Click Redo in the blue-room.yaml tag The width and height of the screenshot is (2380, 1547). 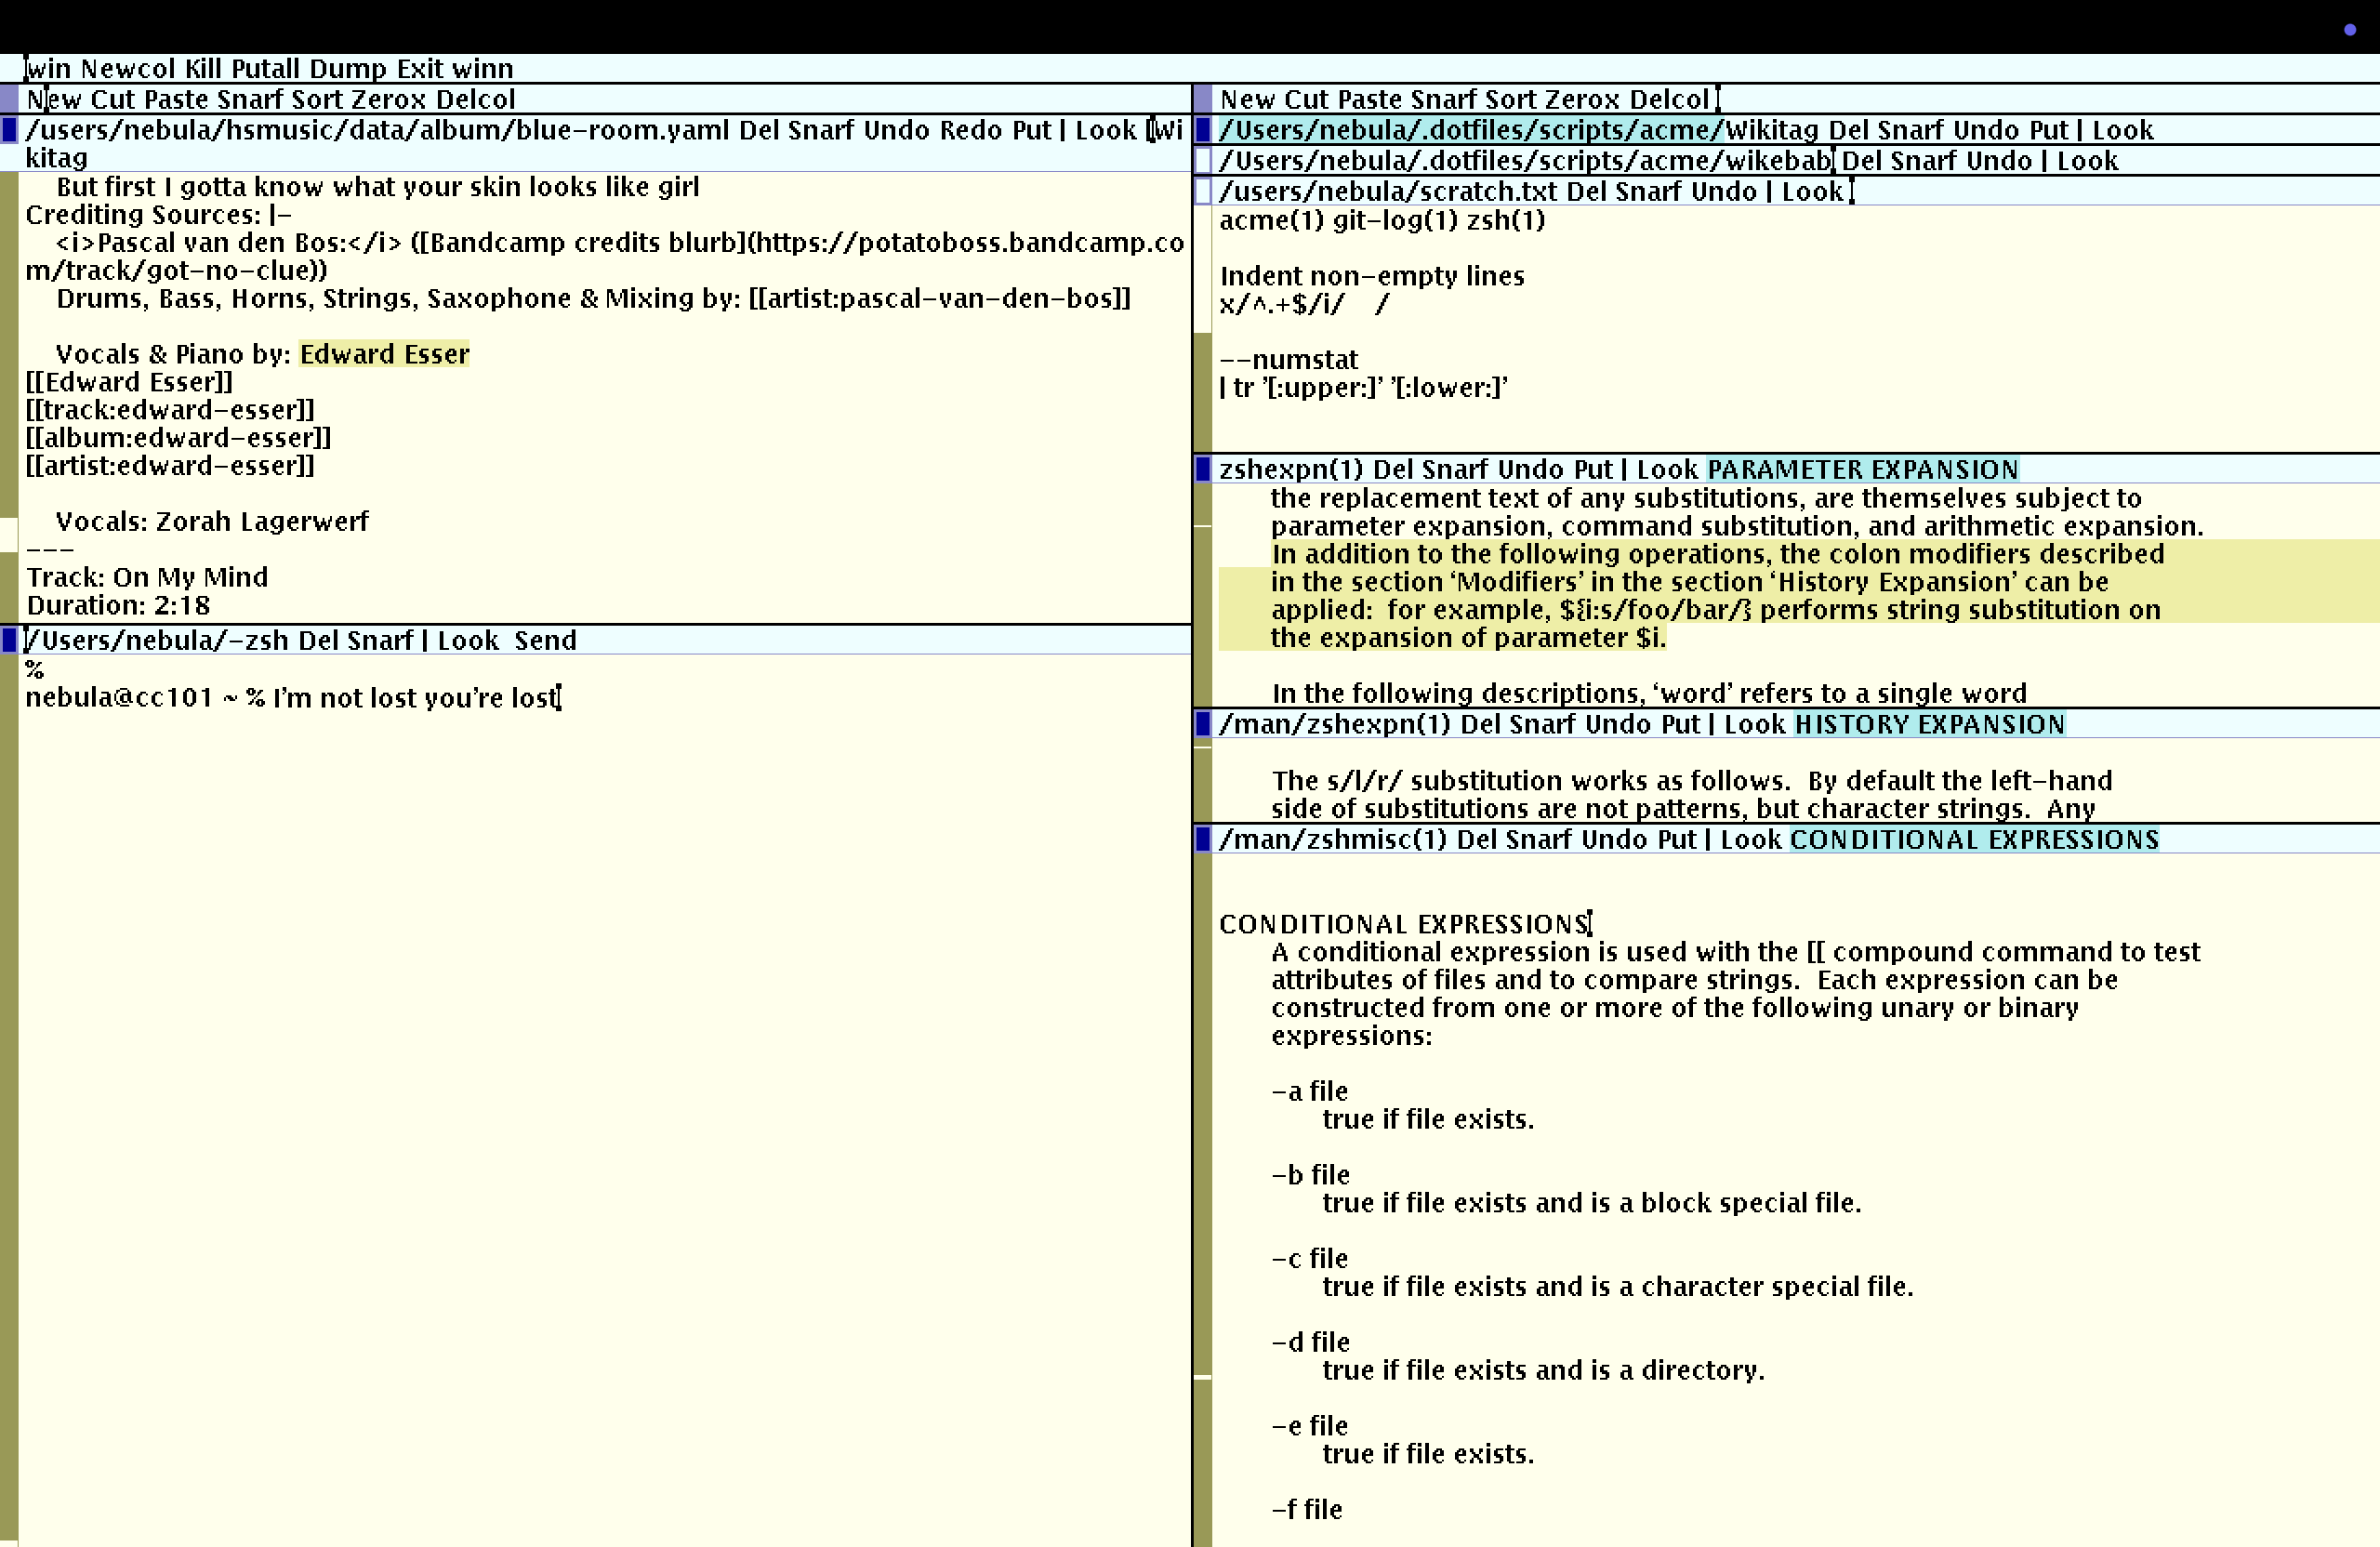971,131
